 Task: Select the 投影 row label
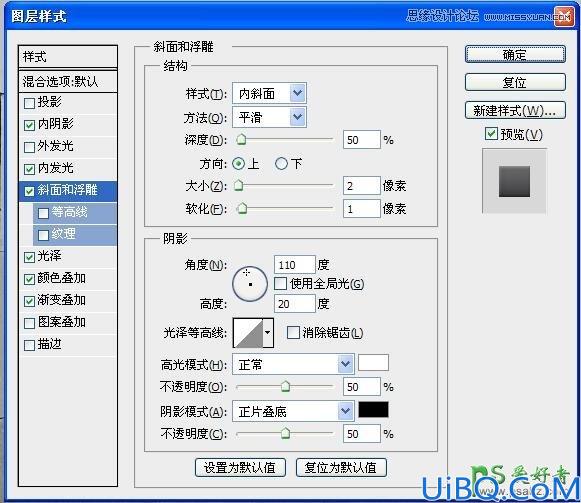pyautogui.click(x=50, y=102)
